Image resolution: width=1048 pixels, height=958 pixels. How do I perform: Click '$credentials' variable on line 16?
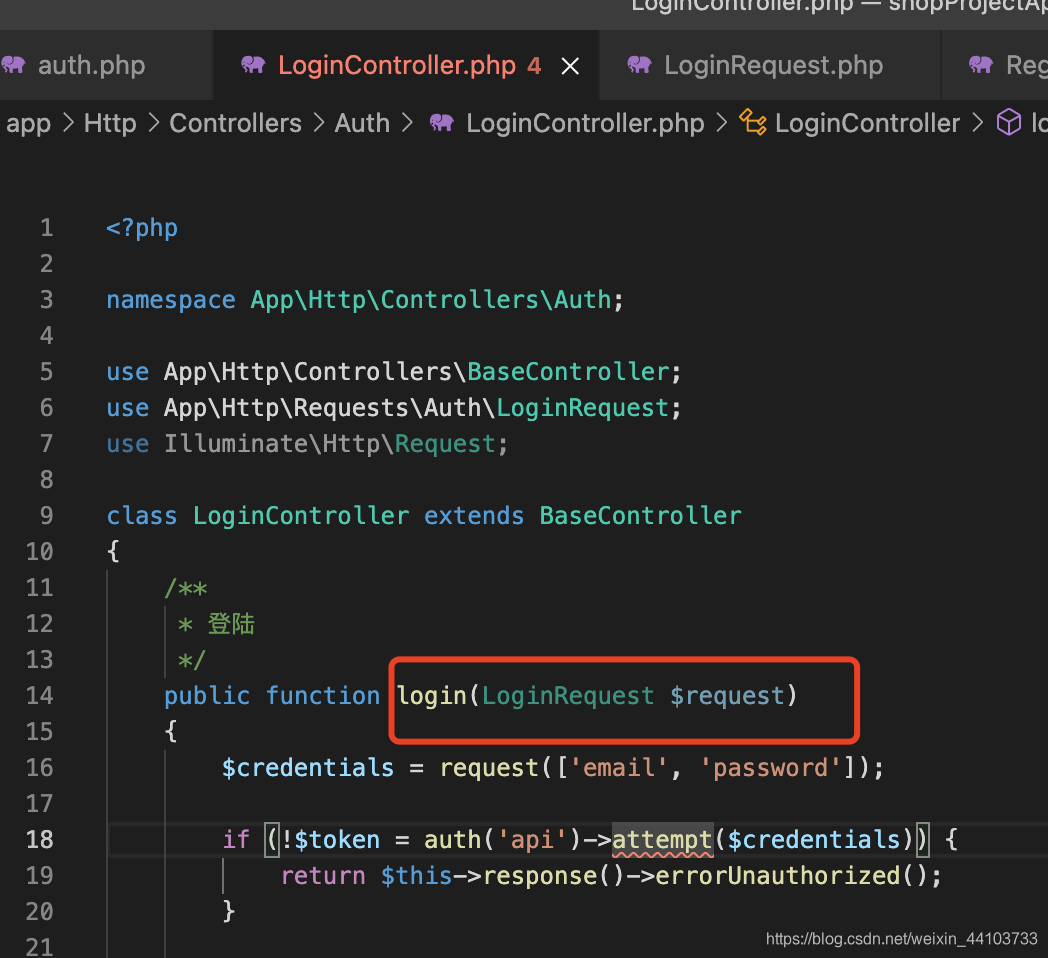pyautogui.click(x=307, y=767)
